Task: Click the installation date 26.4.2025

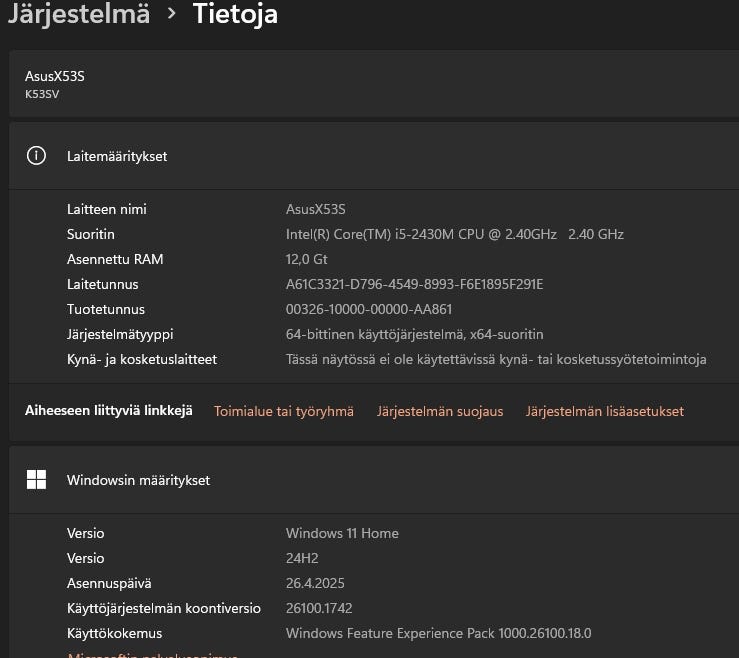Action: point(314,583)
